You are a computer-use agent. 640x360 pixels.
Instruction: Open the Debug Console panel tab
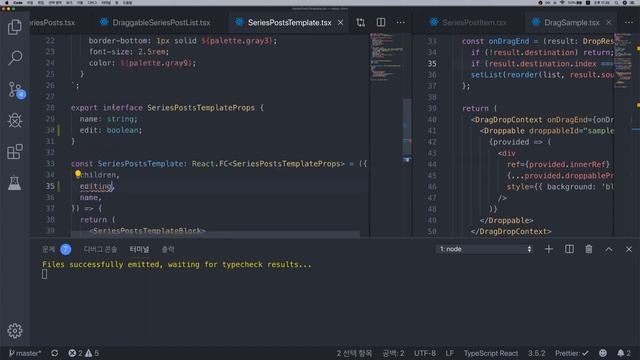pos(100,249)
